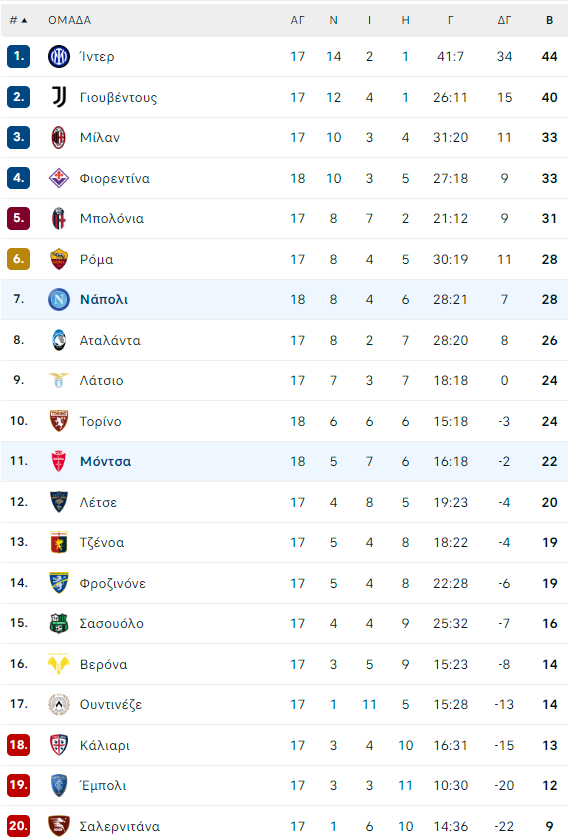Open the Σαλερνιτάνα team link
The width and height of the screenshot is (568, 840).
pyautogui.click(x=119, y=827)
